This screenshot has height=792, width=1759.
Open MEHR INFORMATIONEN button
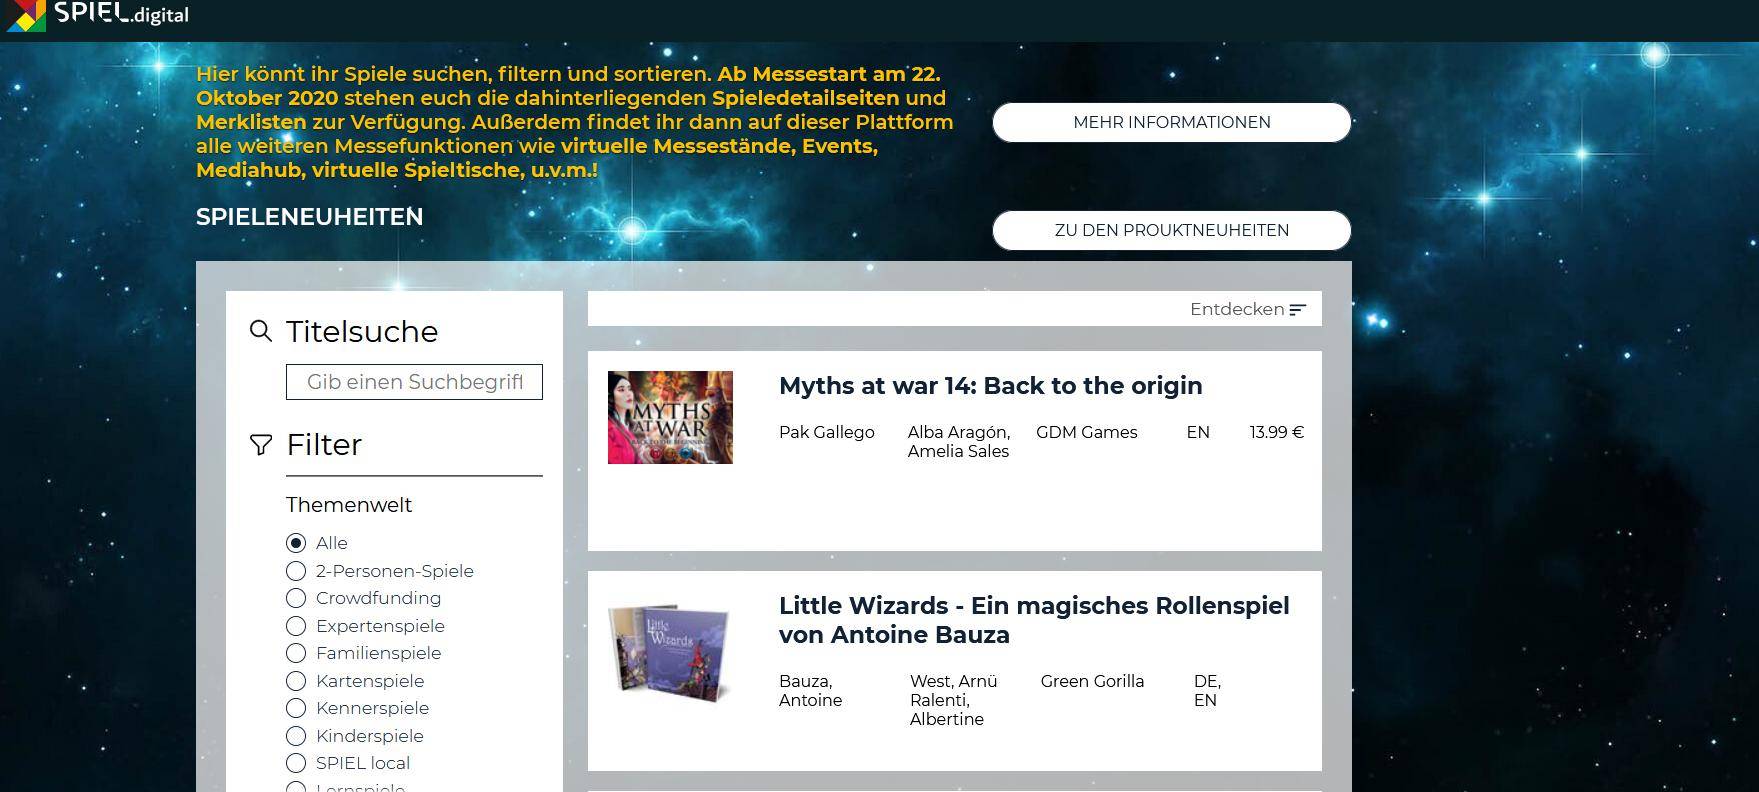pos(1172,122)
